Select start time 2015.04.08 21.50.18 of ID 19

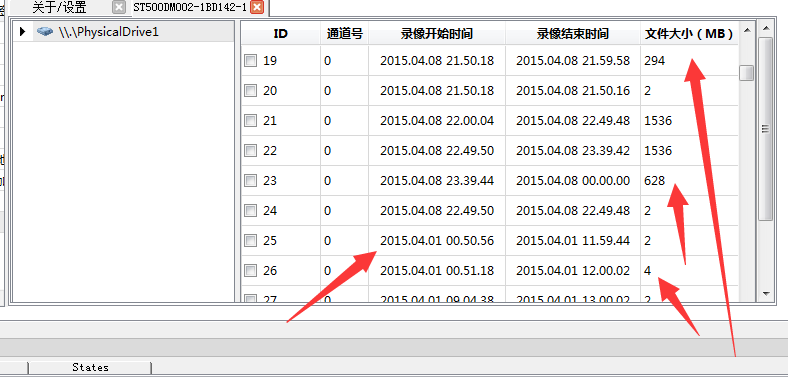tap(437, 61)
